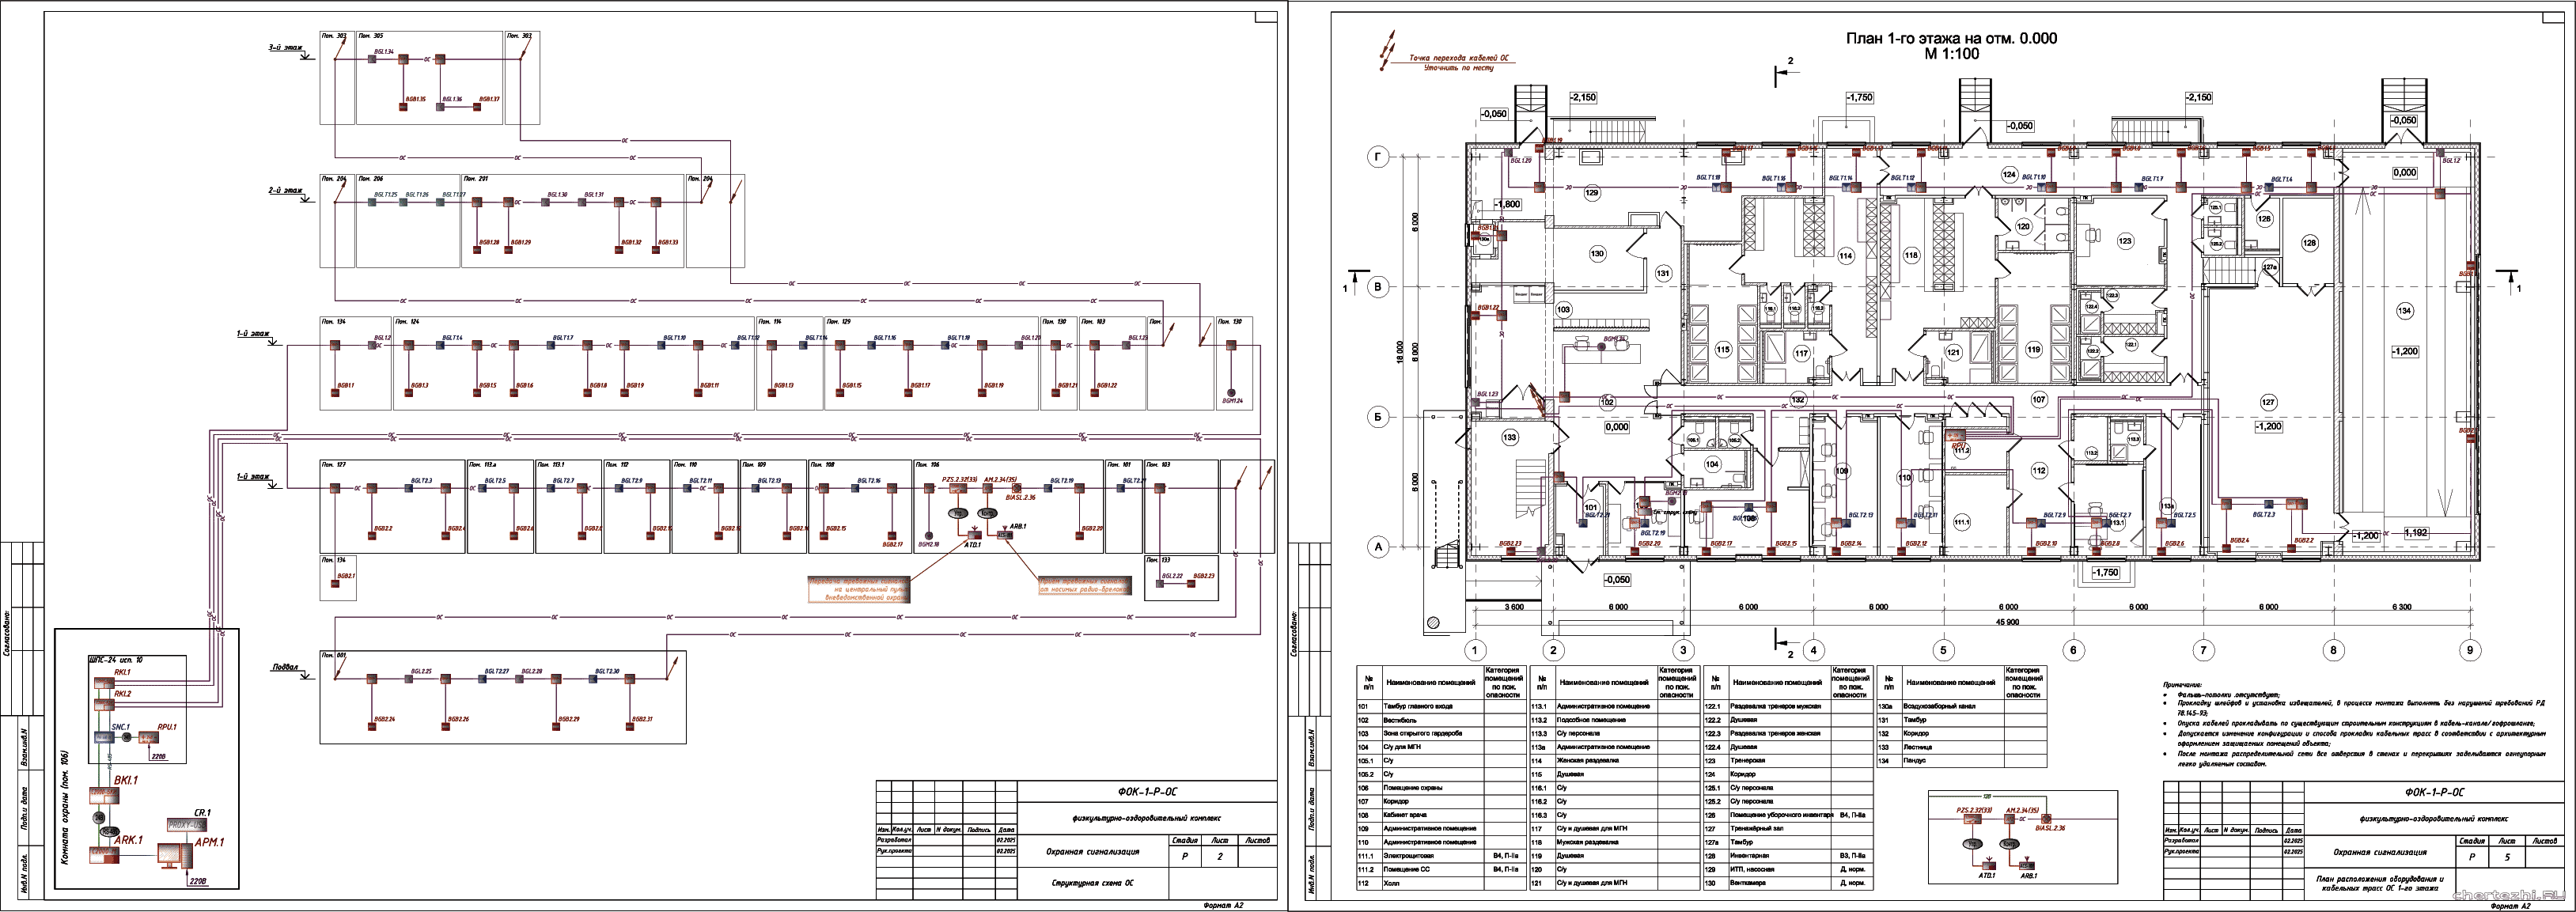
Task: Select the RPU.1 power supply symbol
Action: tap(149, 738)
